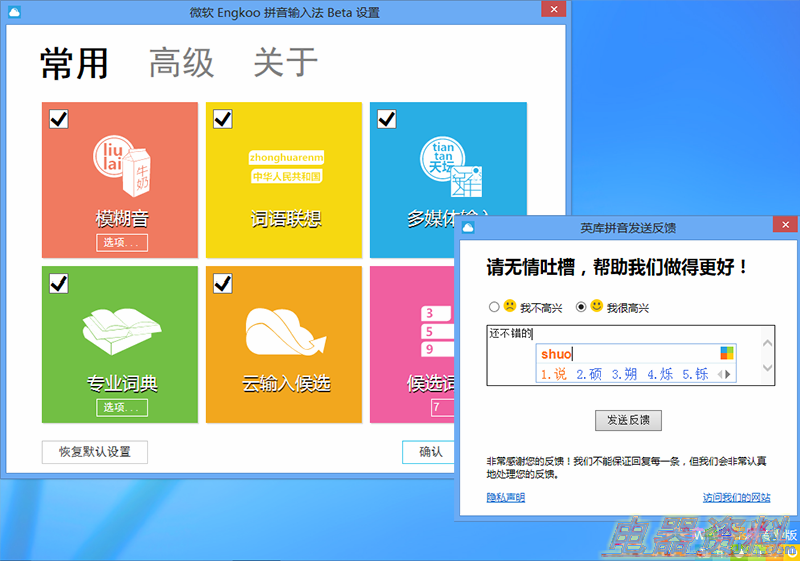
Task: Disable the 专业词典 checkbox
Action: 58,284
